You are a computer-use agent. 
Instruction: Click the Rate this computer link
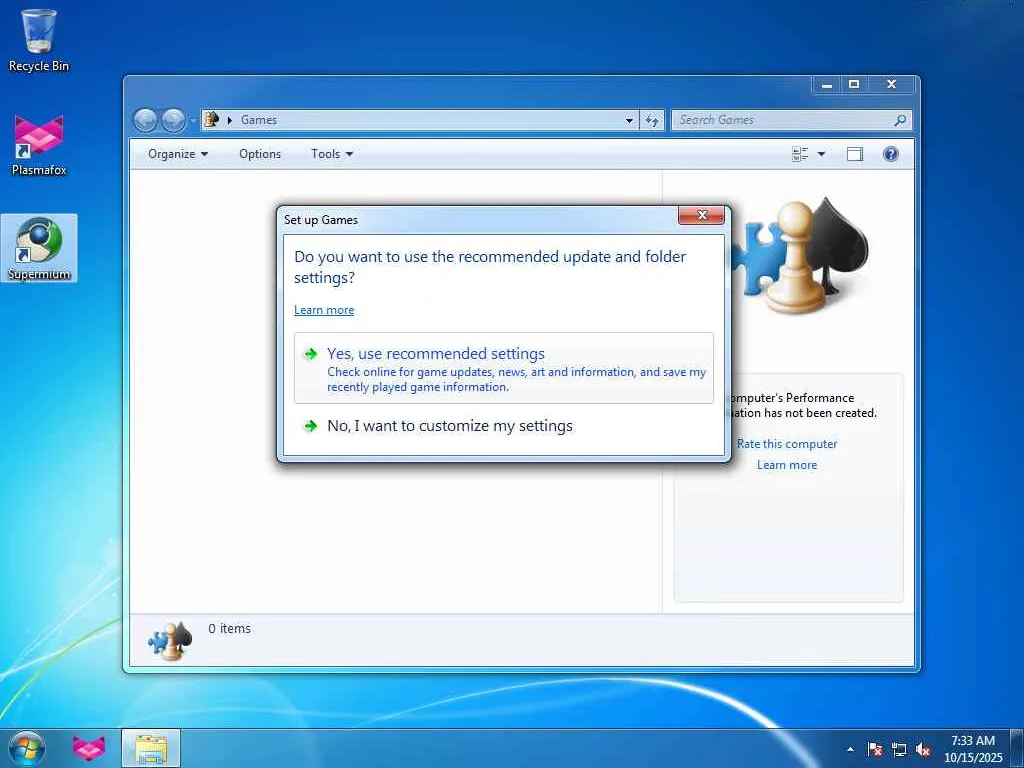click(x=787, y=444)
